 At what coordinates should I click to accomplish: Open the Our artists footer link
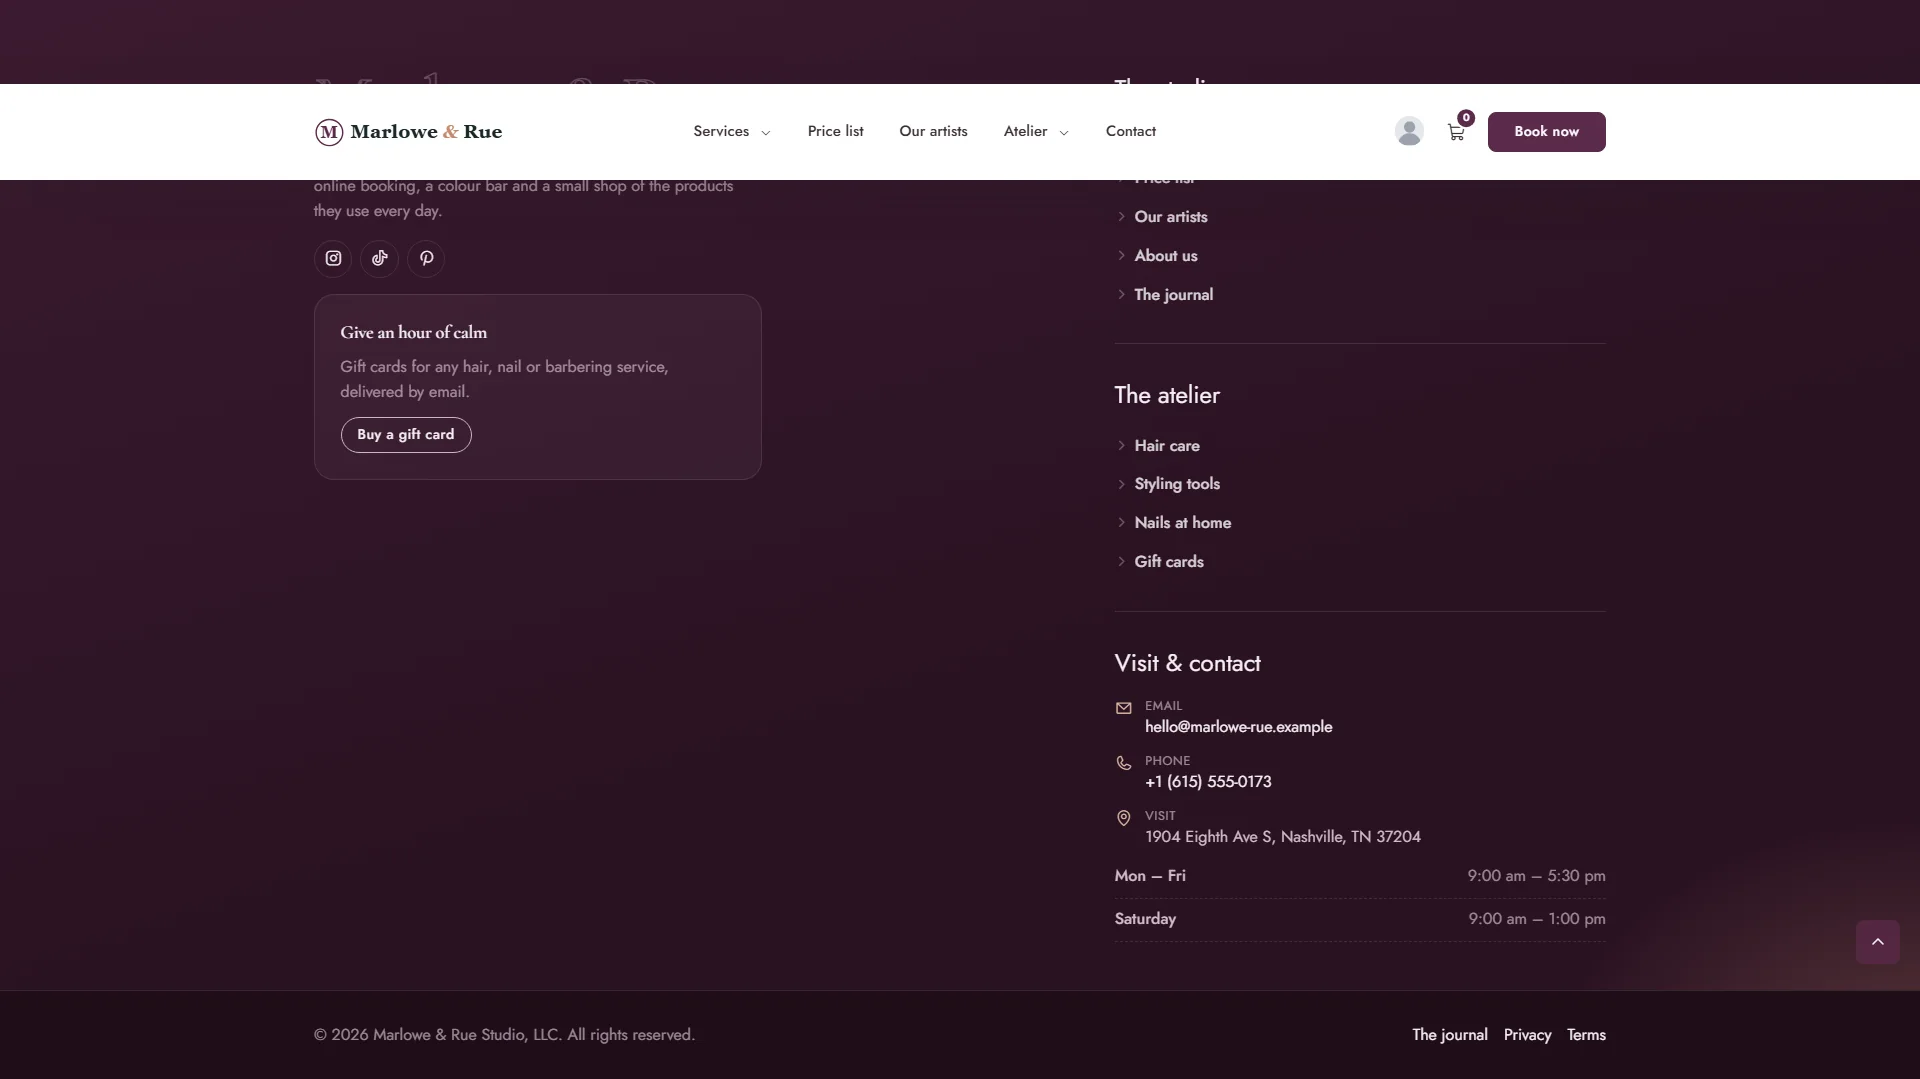coord(1170,217)
